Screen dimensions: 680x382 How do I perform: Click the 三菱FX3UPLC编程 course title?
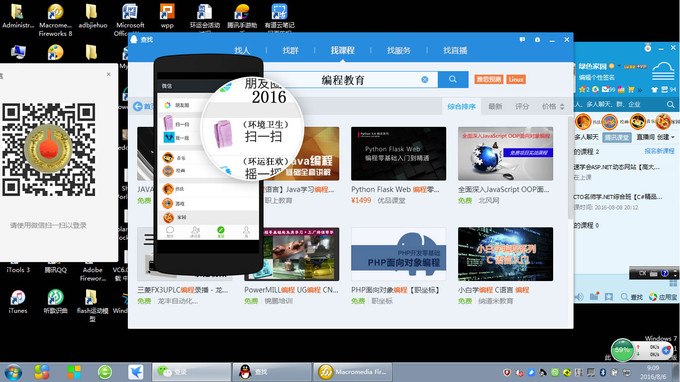point(183,290)
